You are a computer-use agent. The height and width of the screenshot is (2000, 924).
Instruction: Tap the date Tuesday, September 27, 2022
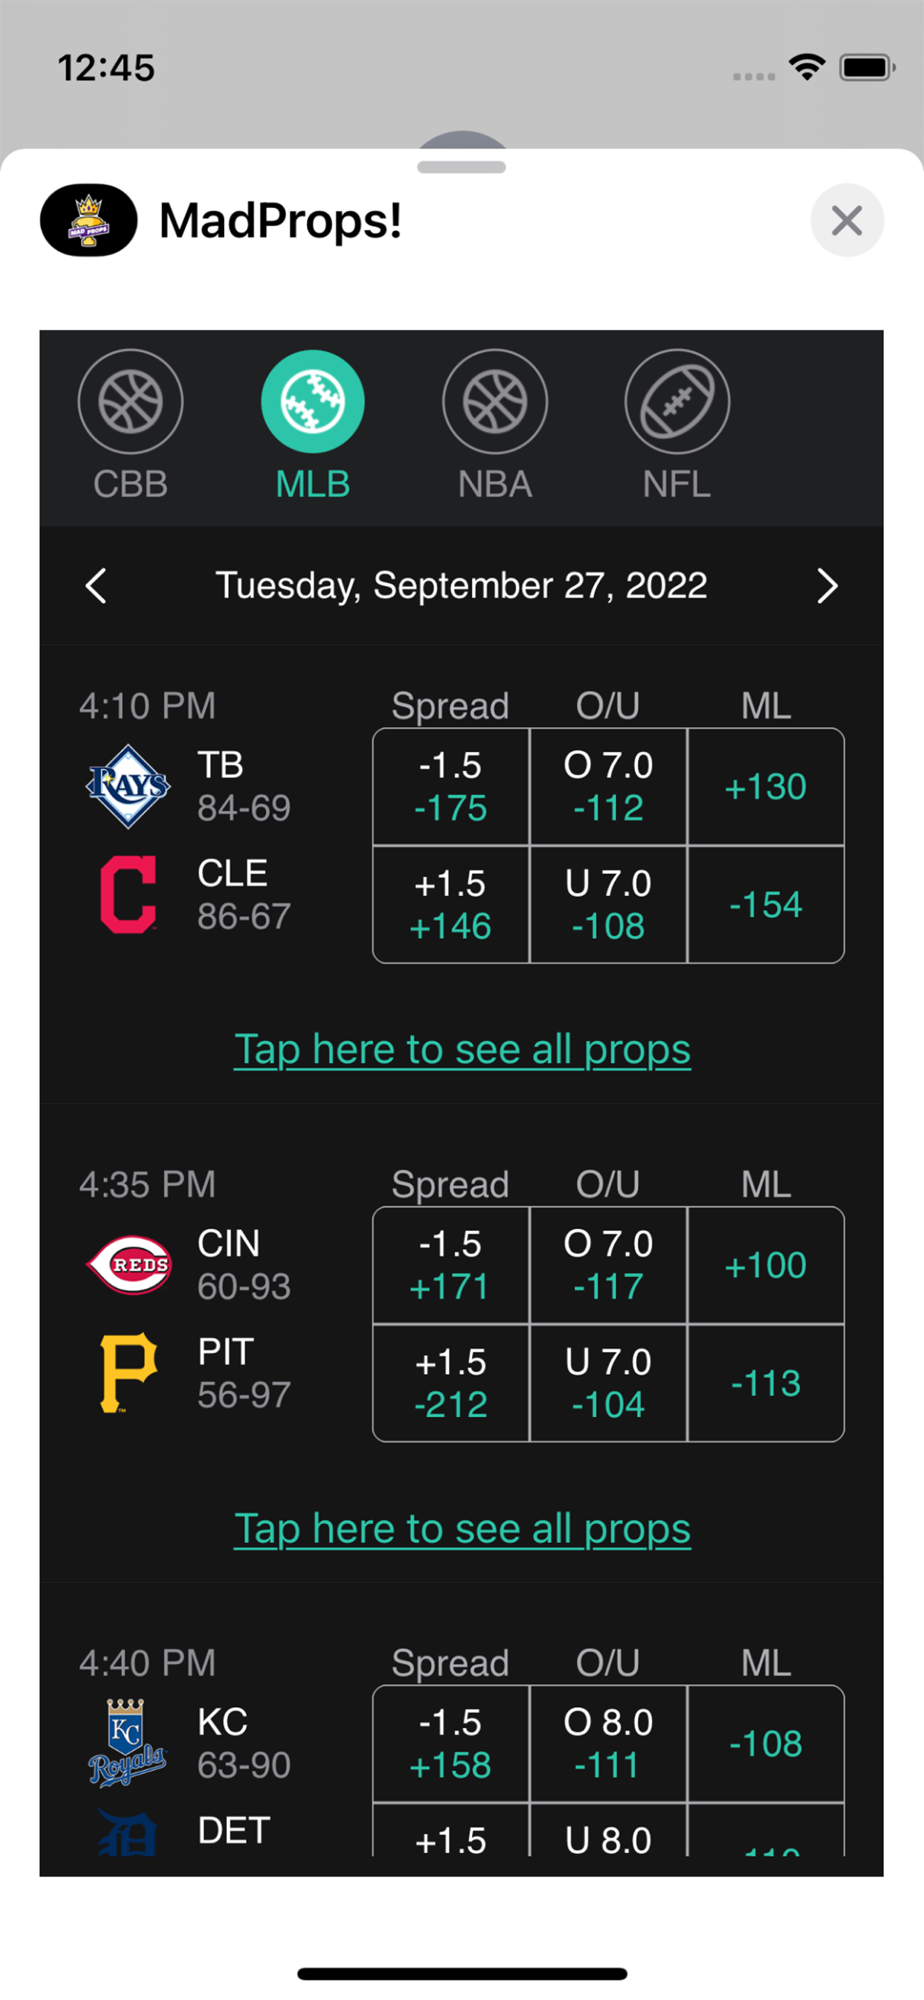(x=461, y=586)
